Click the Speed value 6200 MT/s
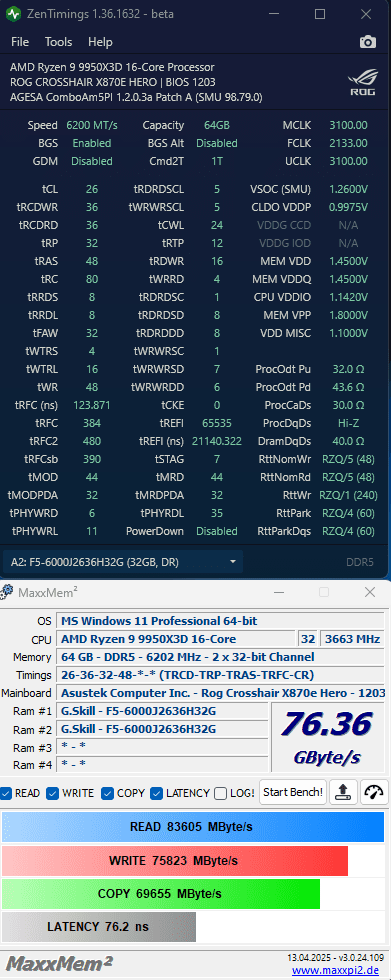The width and height of the screenshot is (391, 980). (x=92, y=125)
